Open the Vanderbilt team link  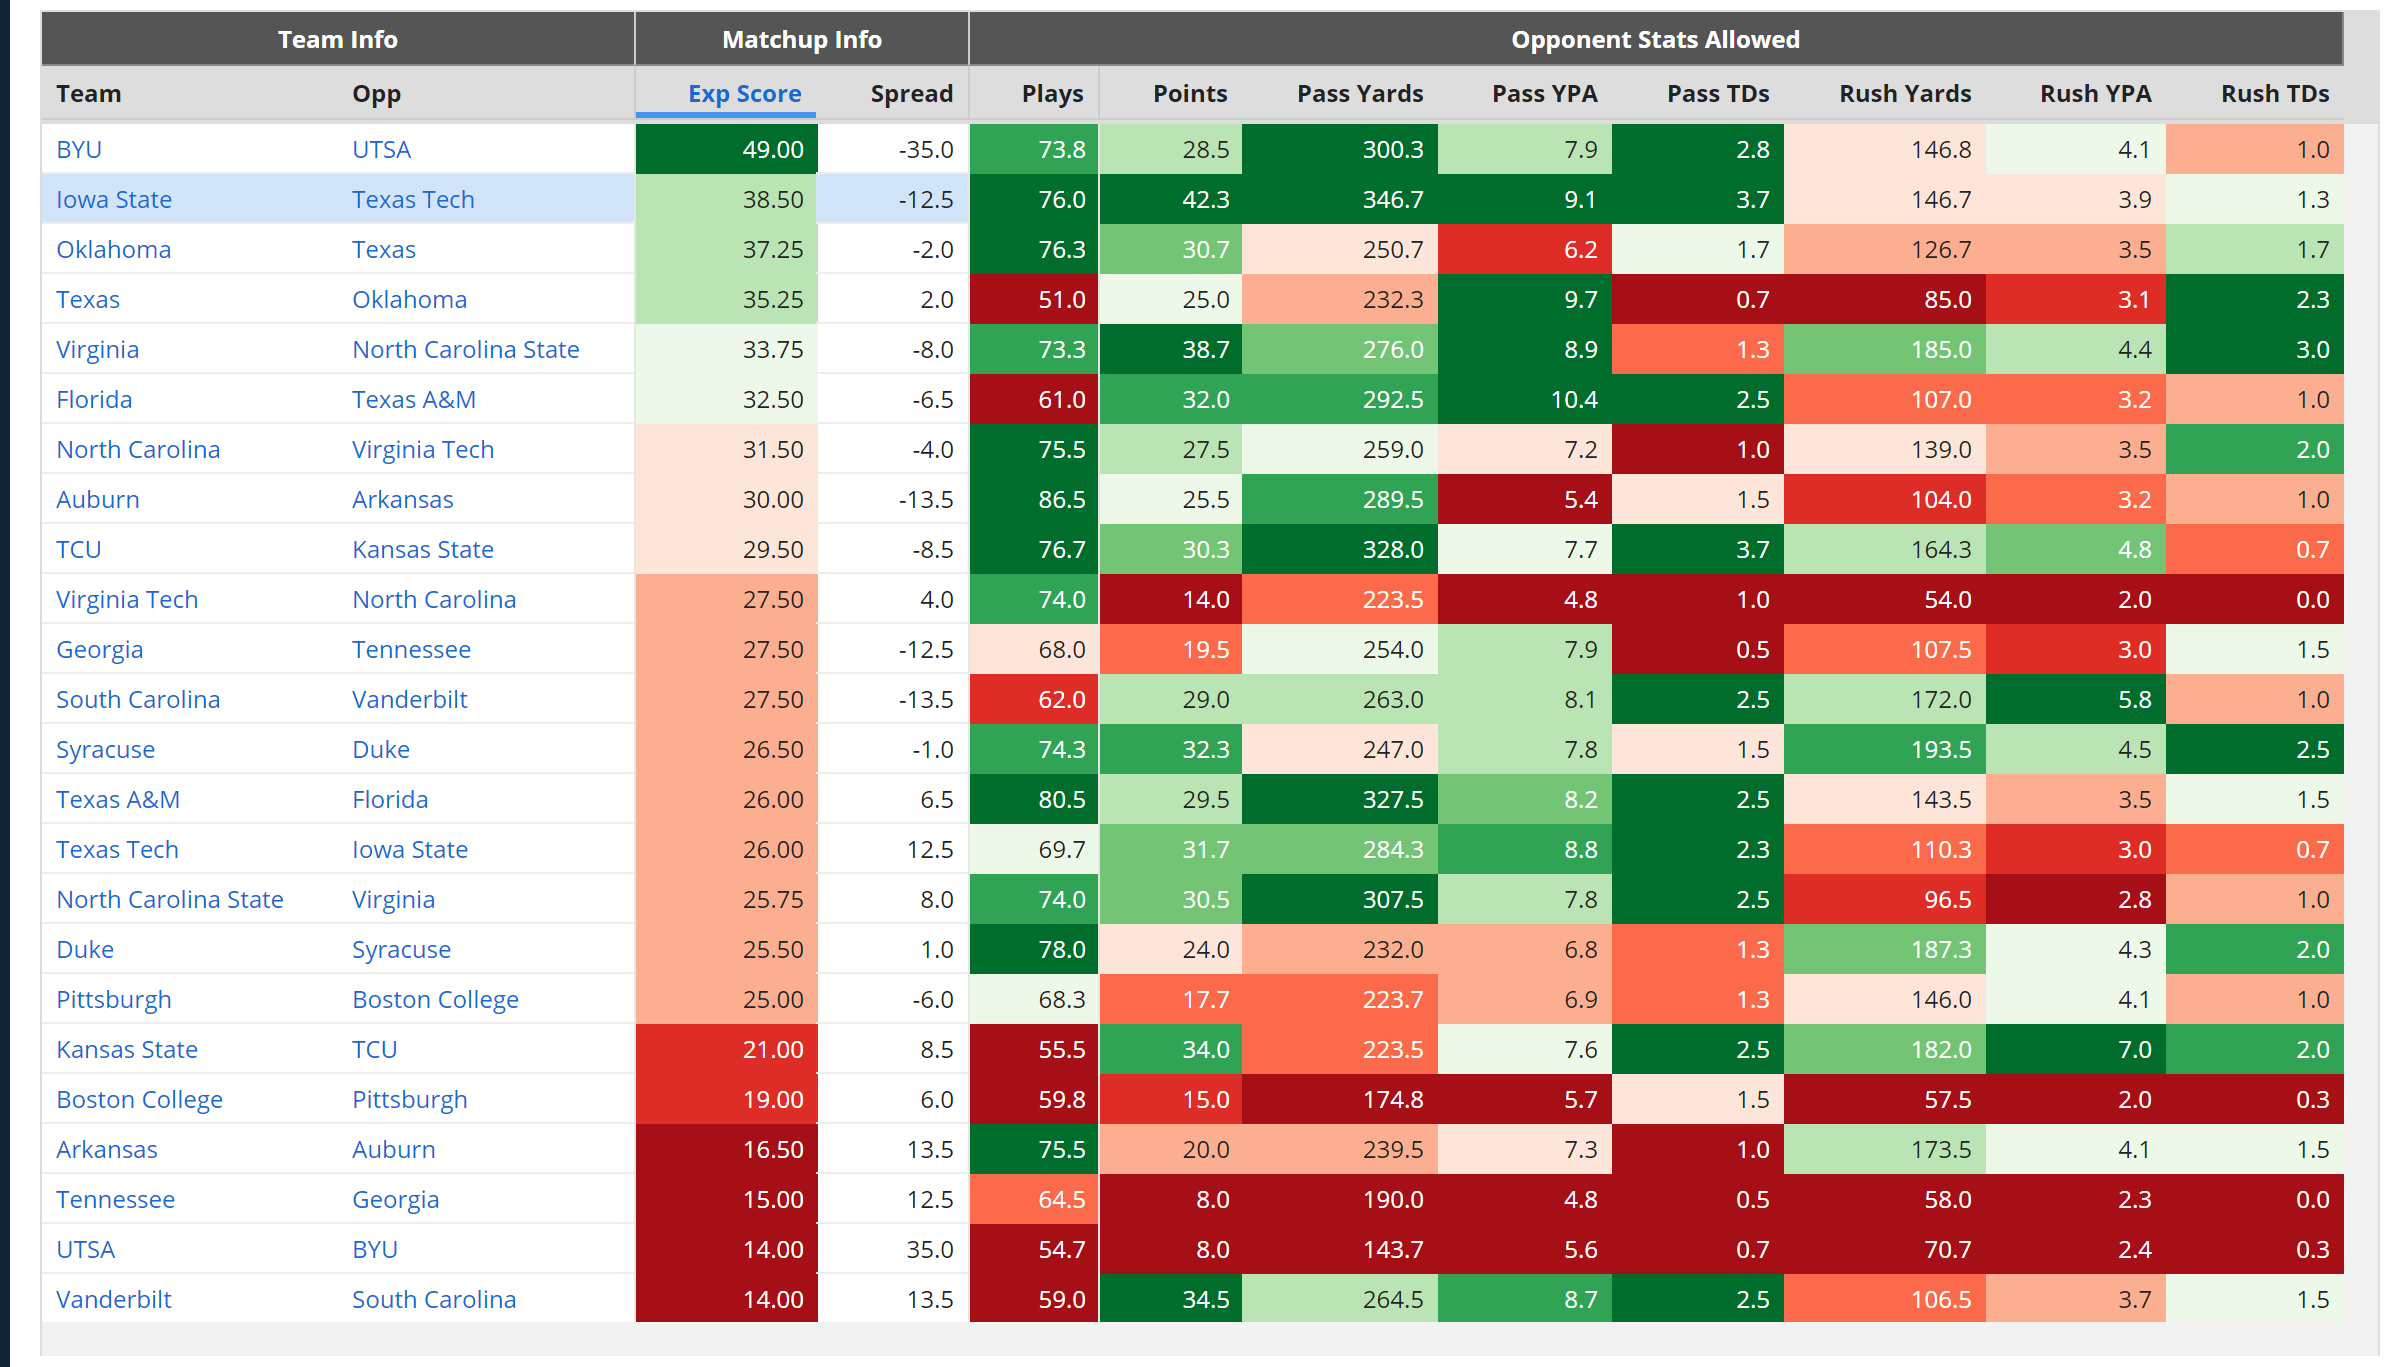click(114, 1299)
